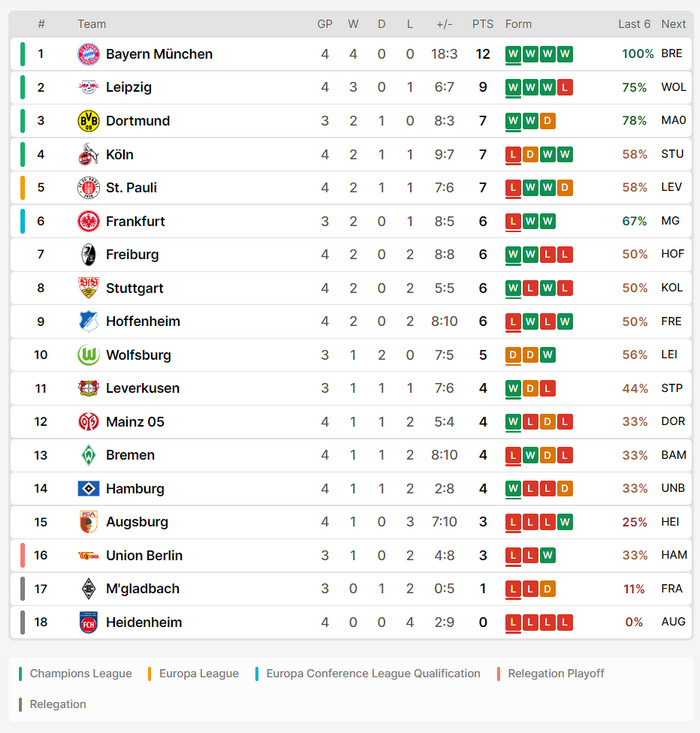Click the Bayern München club crest
Screen dimensions: 700x733
coord(89,54)
